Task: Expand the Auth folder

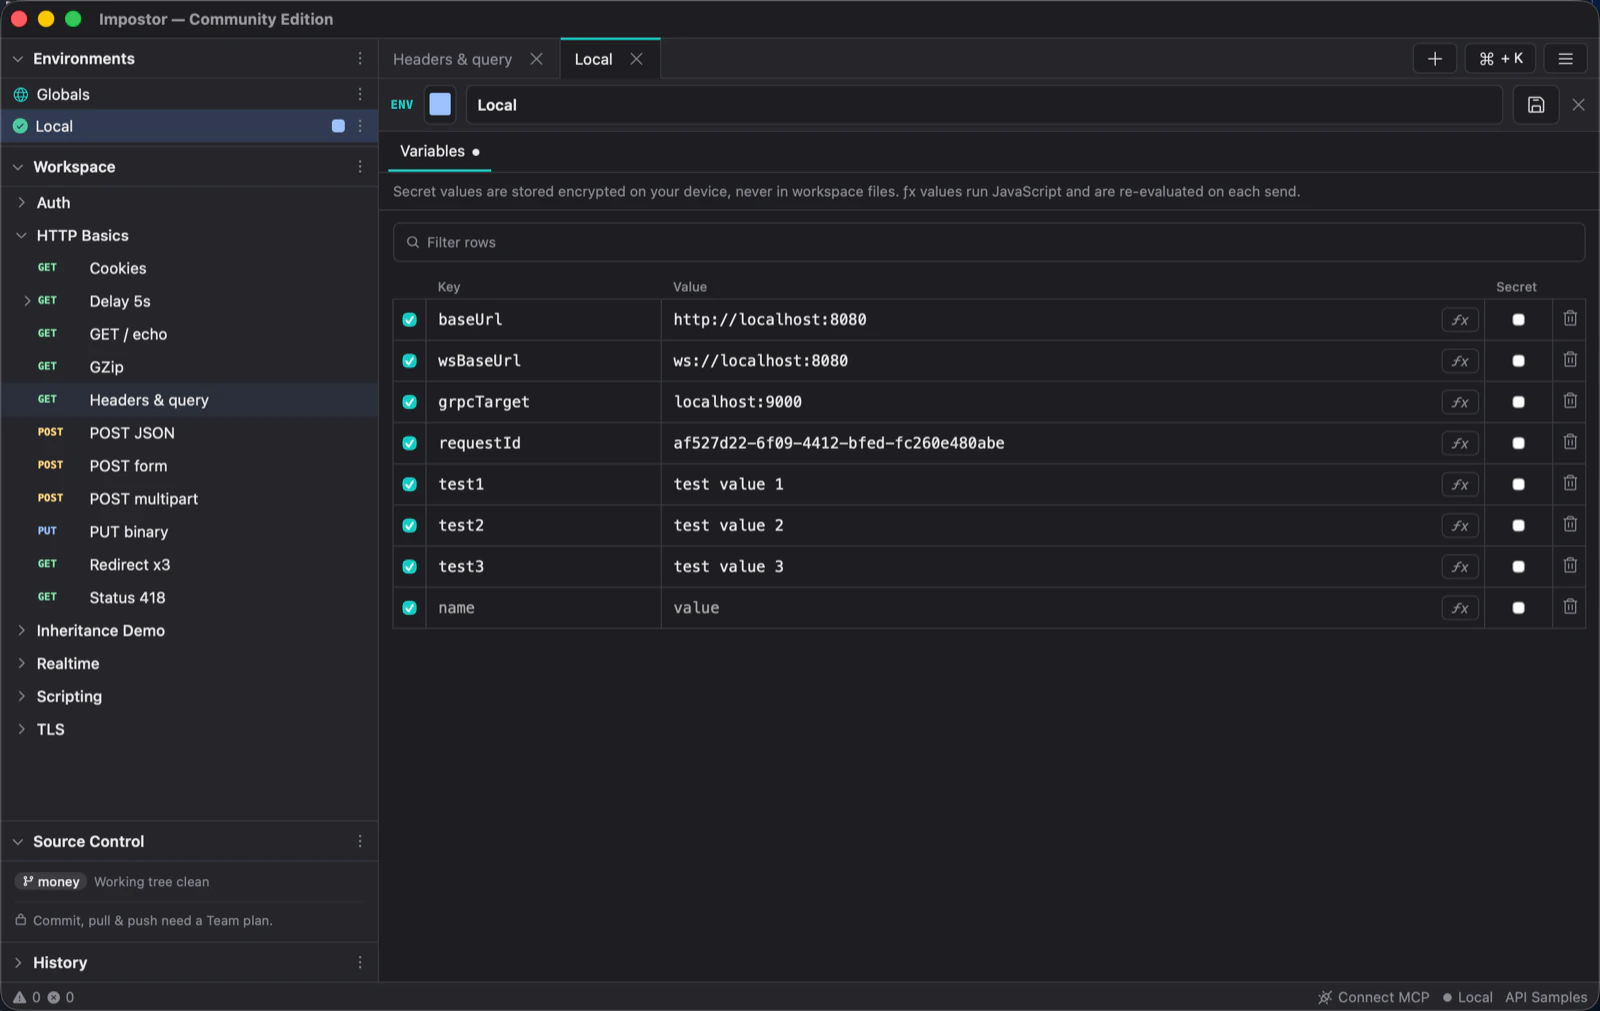Action: [21, 203]
